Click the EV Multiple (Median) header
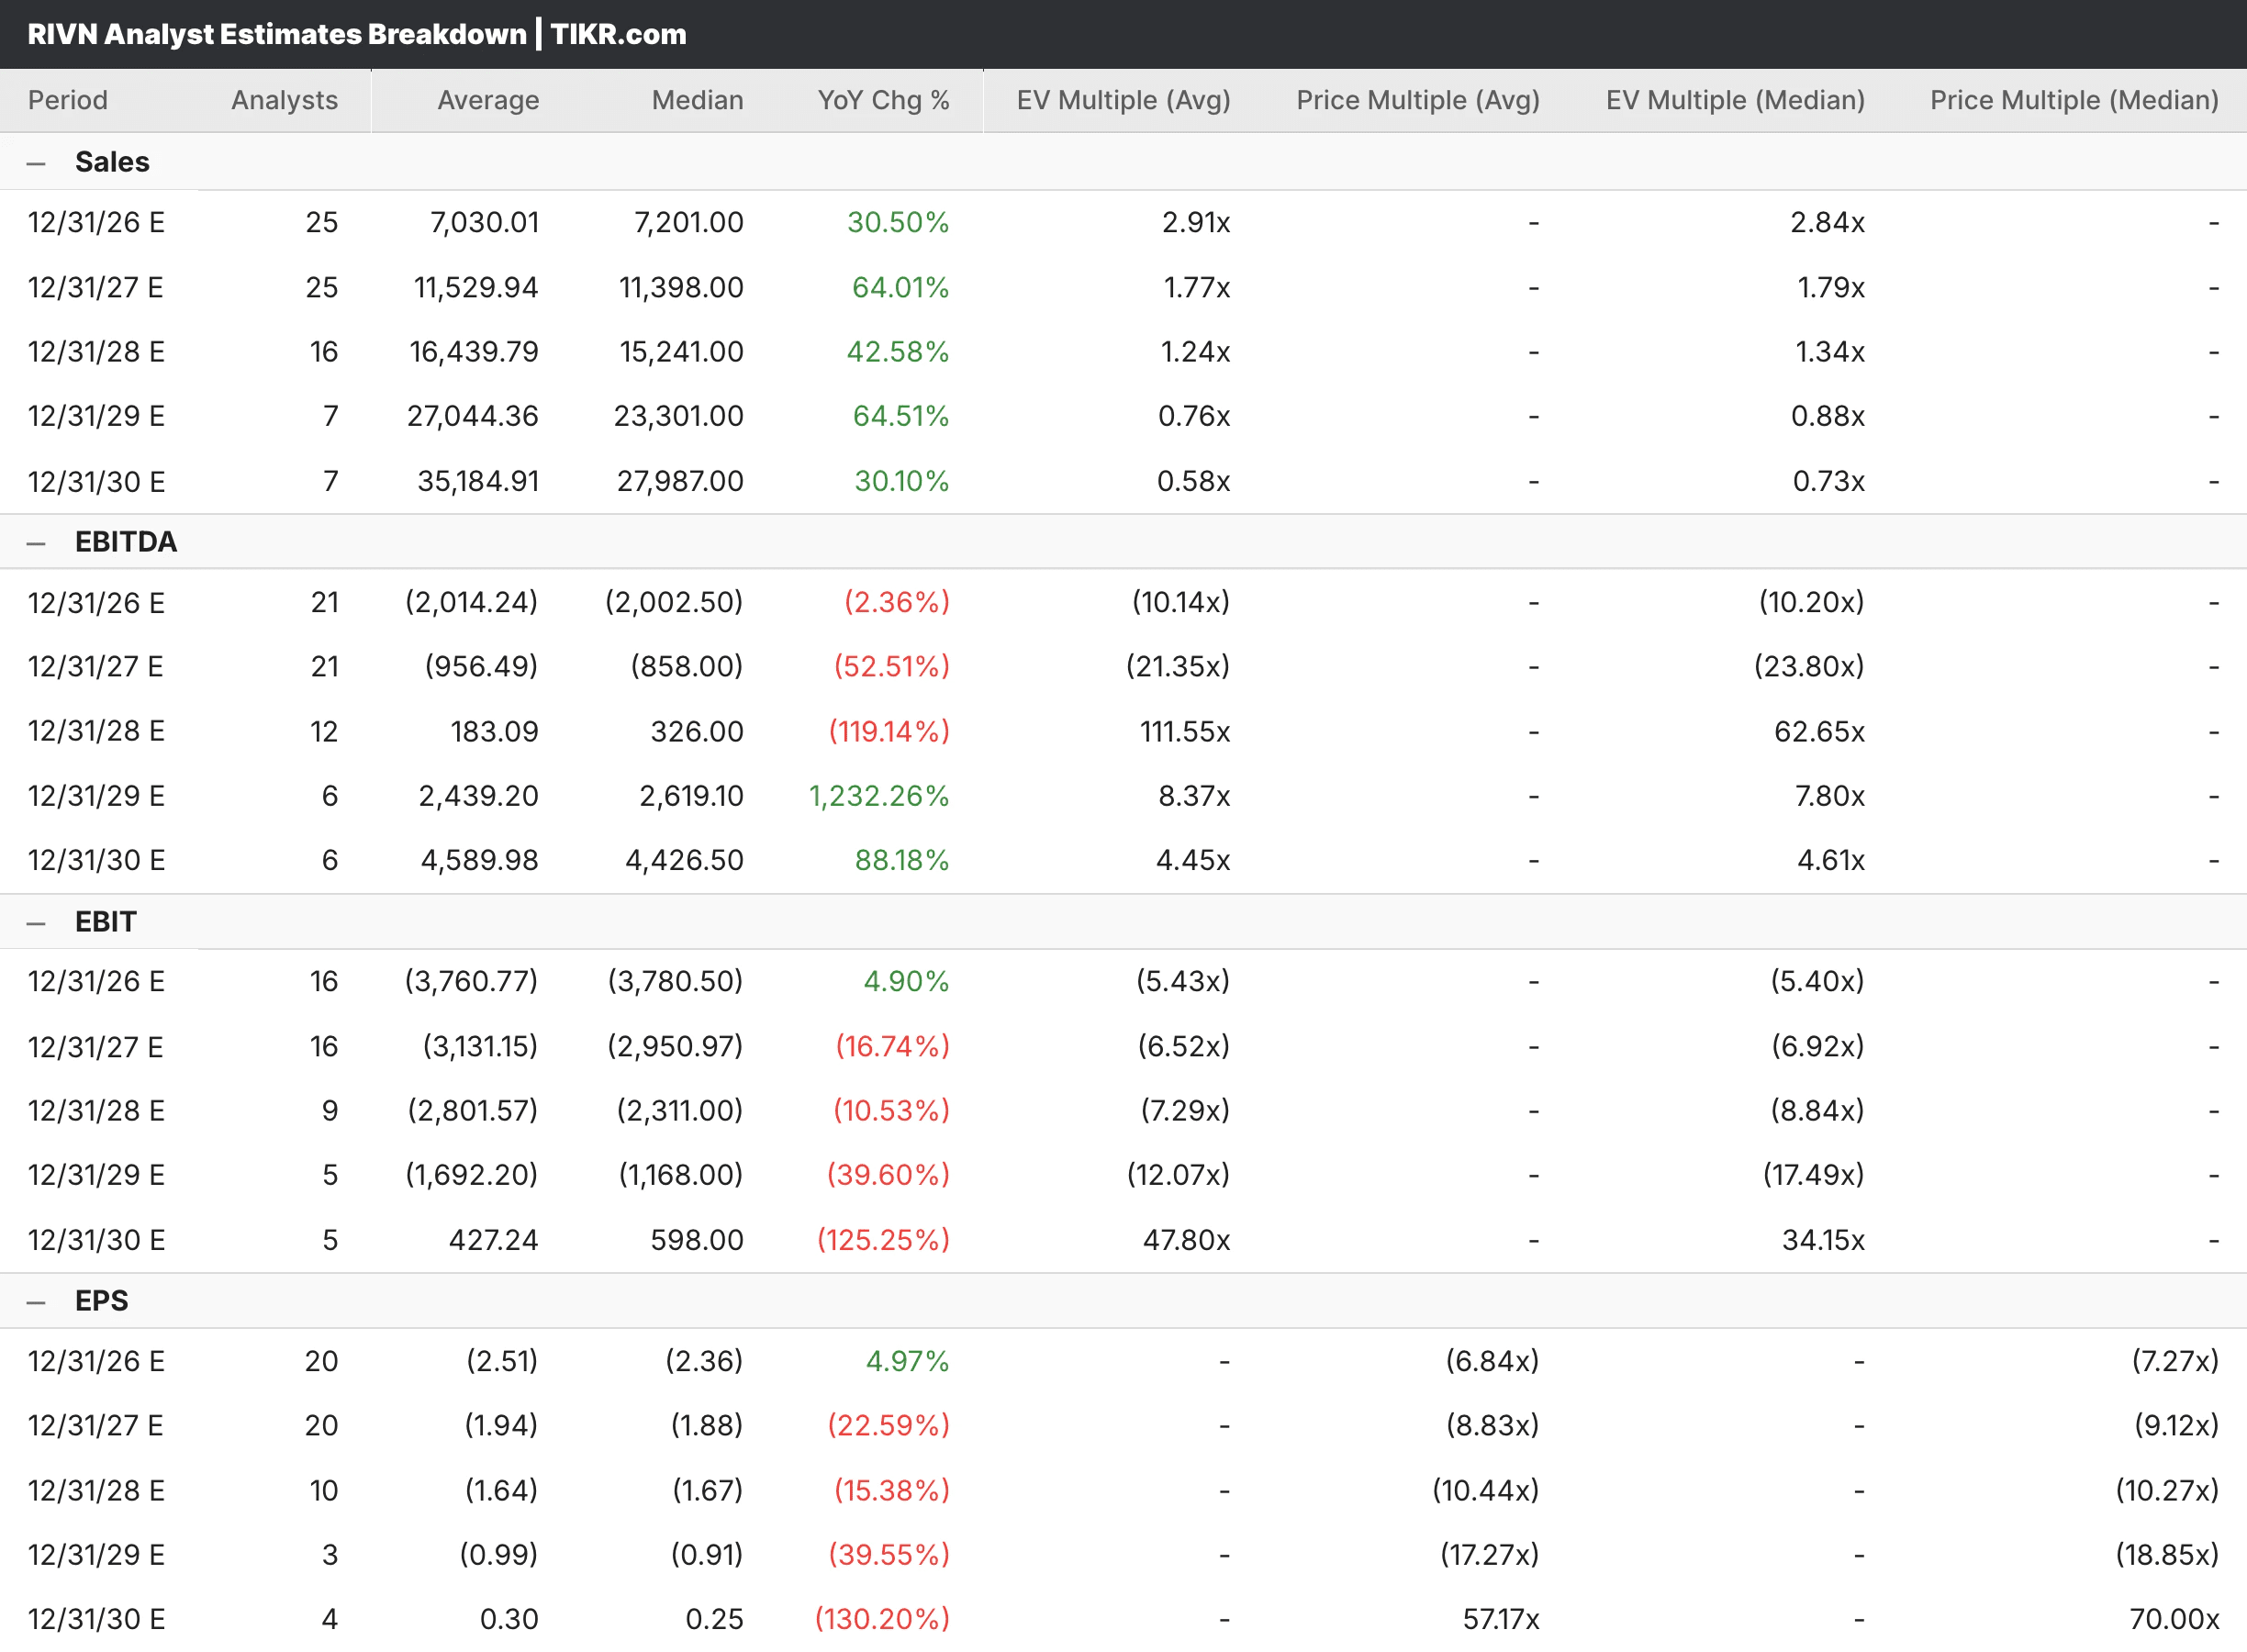Viewport: 2247px width, 1652px height. click(1735, 100)
